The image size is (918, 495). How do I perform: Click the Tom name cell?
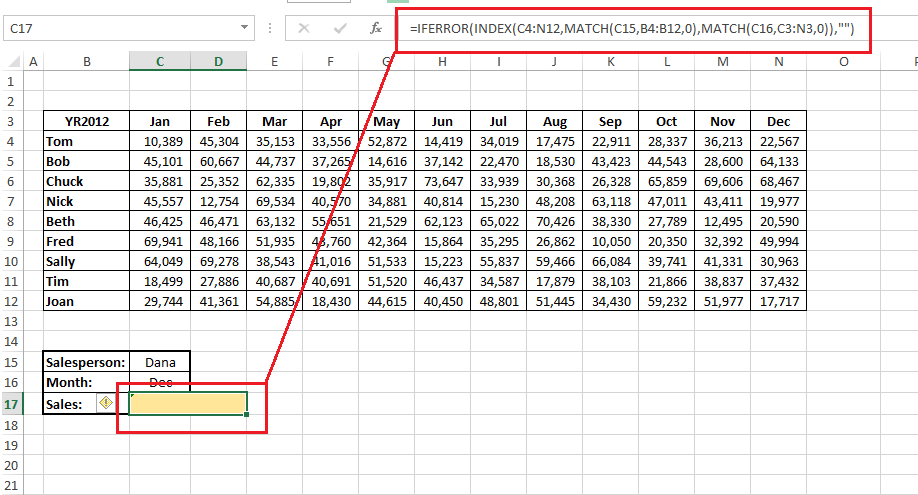coord(86,142)
